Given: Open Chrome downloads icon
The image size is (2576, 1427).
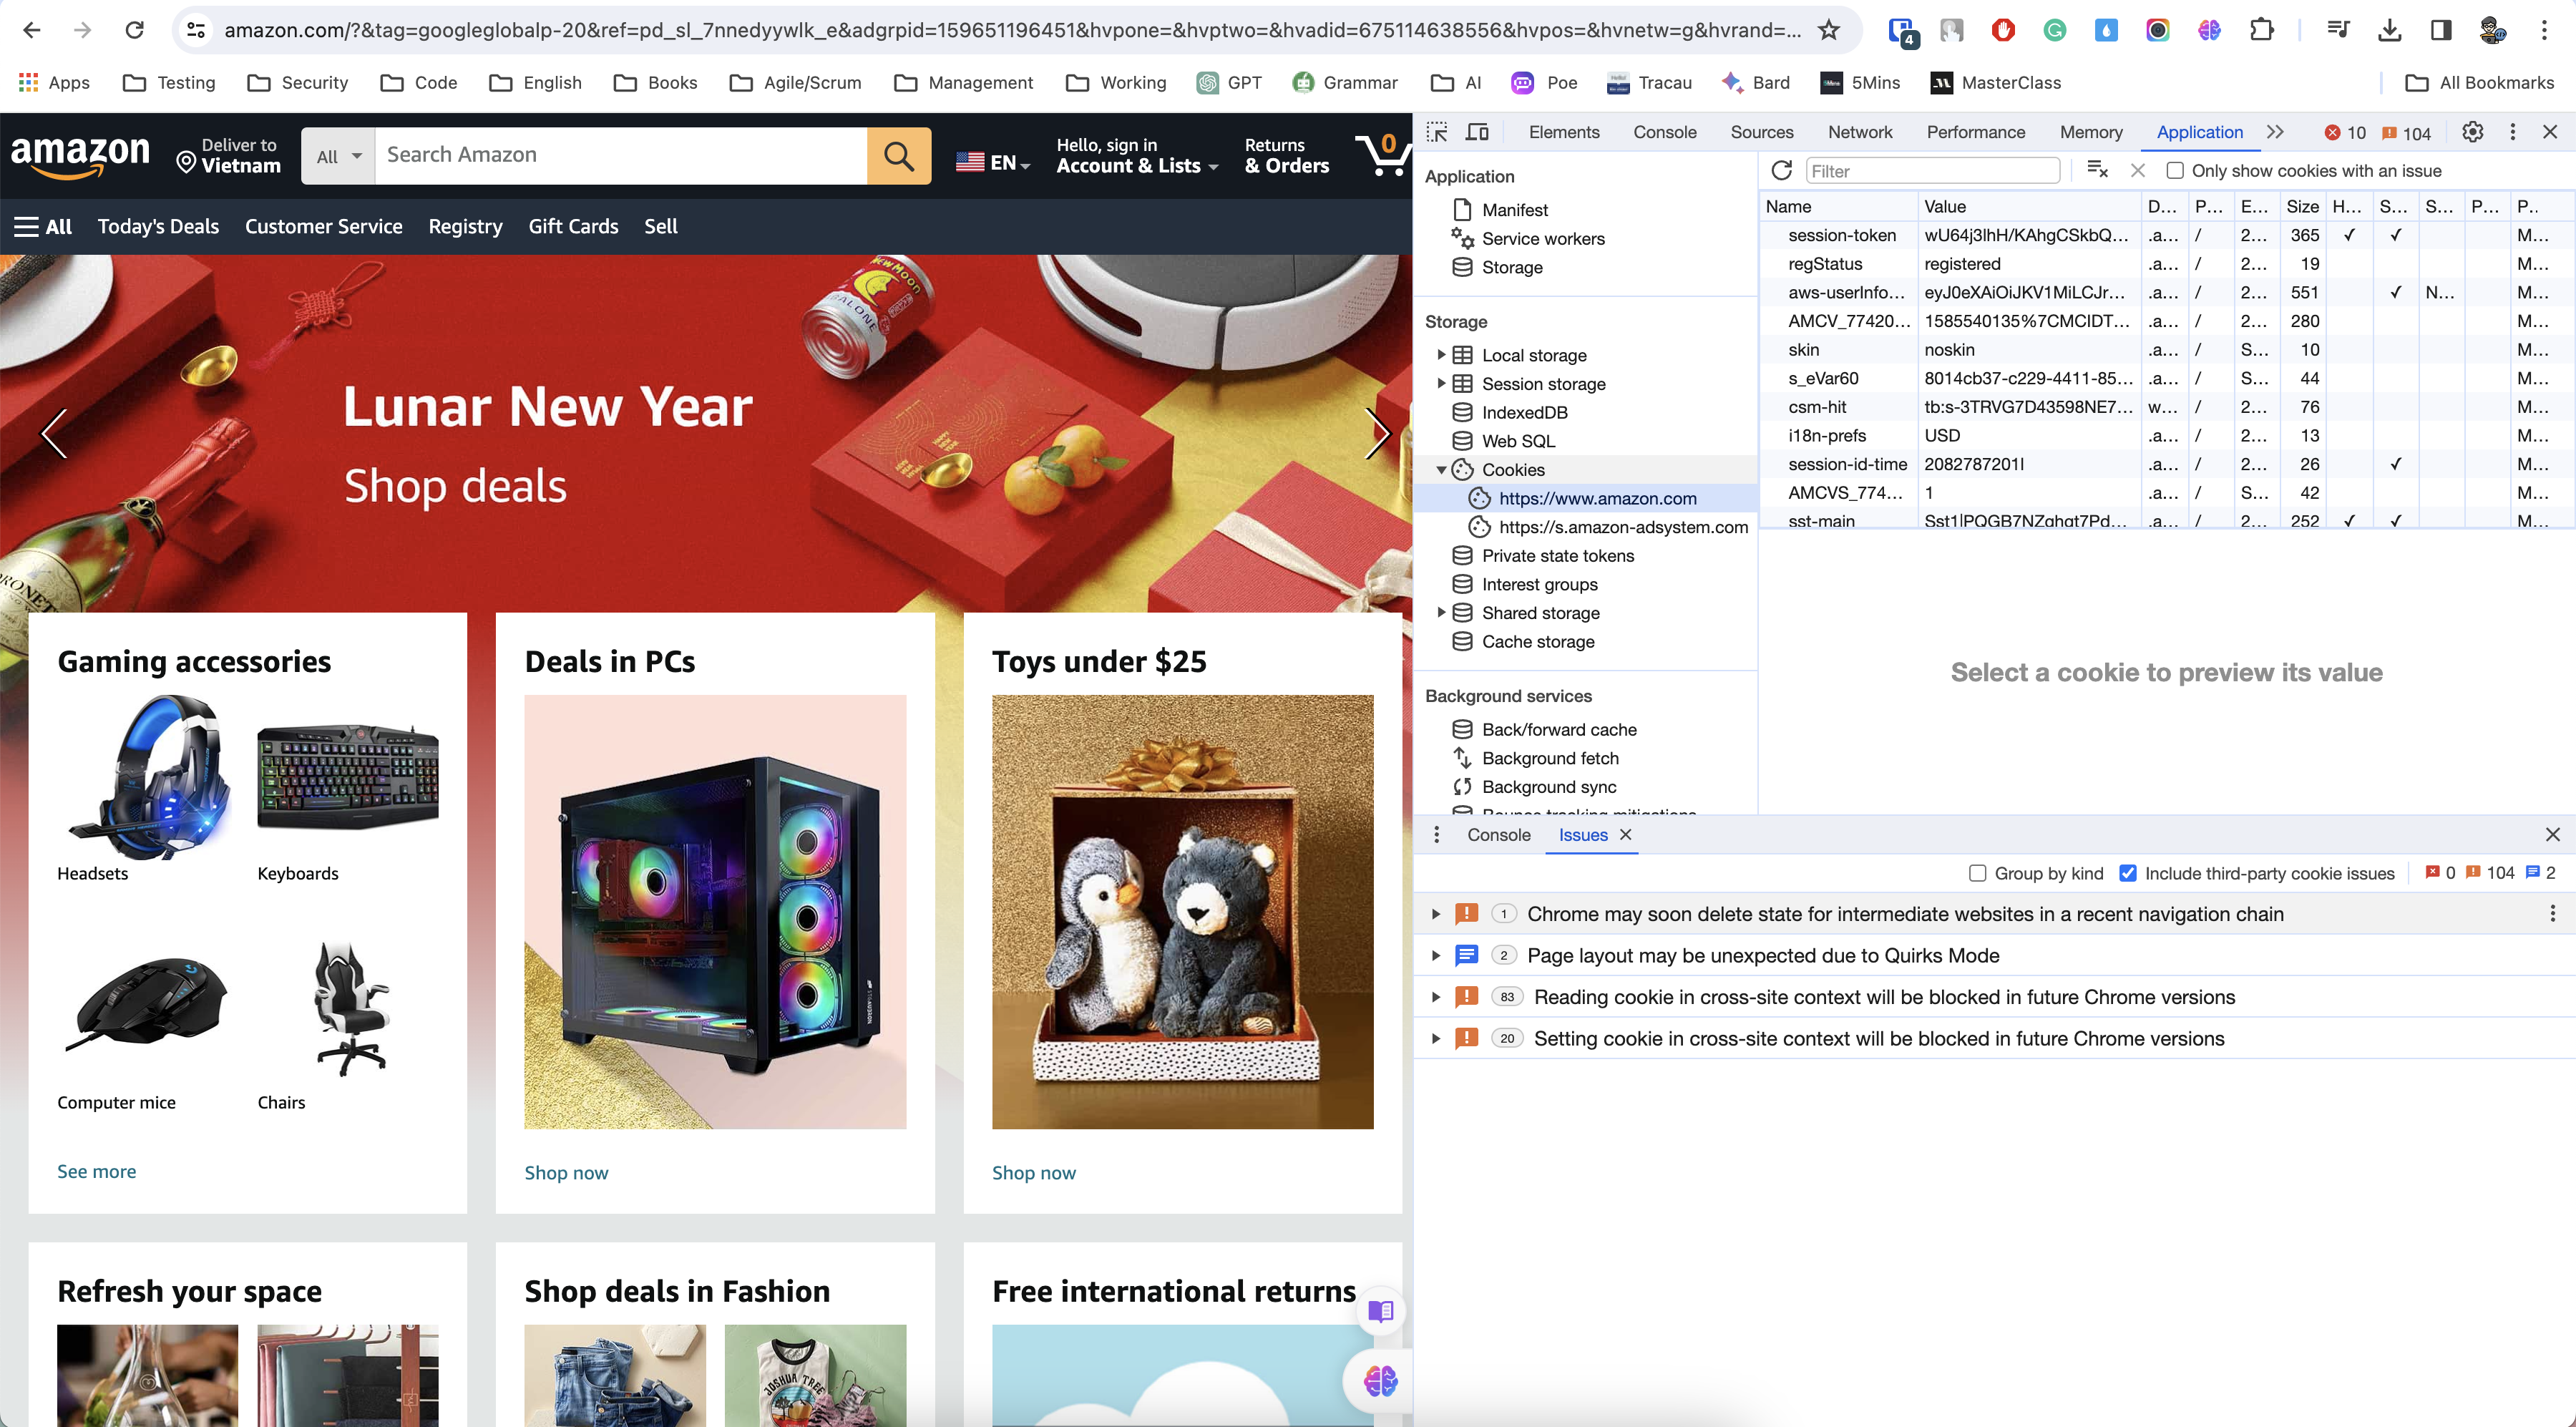Looking at the screenshot, I should click(x=2390, y=30).
